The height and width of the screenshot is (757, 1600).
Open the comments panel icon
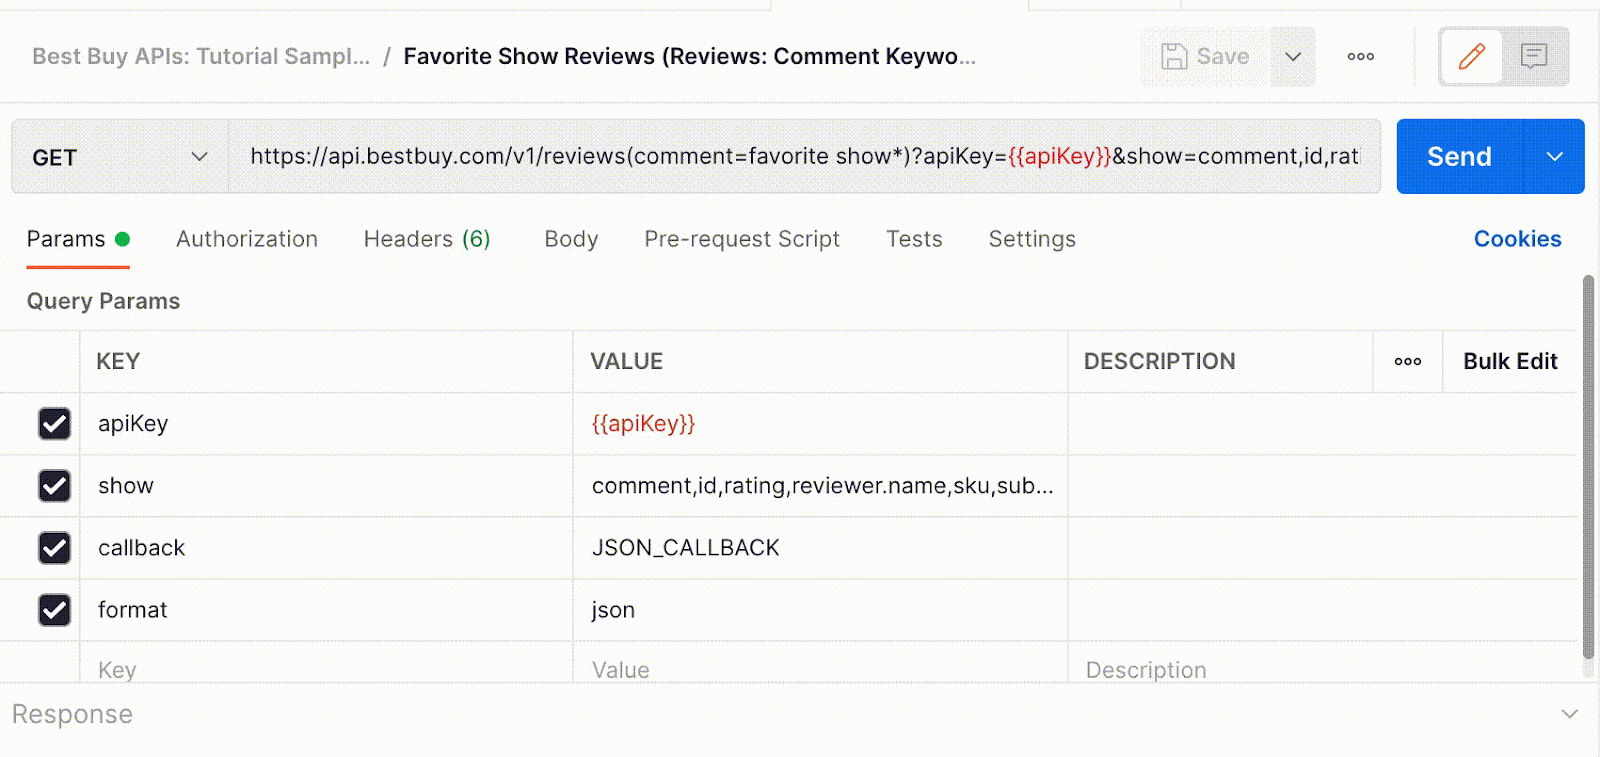tap(1534, 56)
